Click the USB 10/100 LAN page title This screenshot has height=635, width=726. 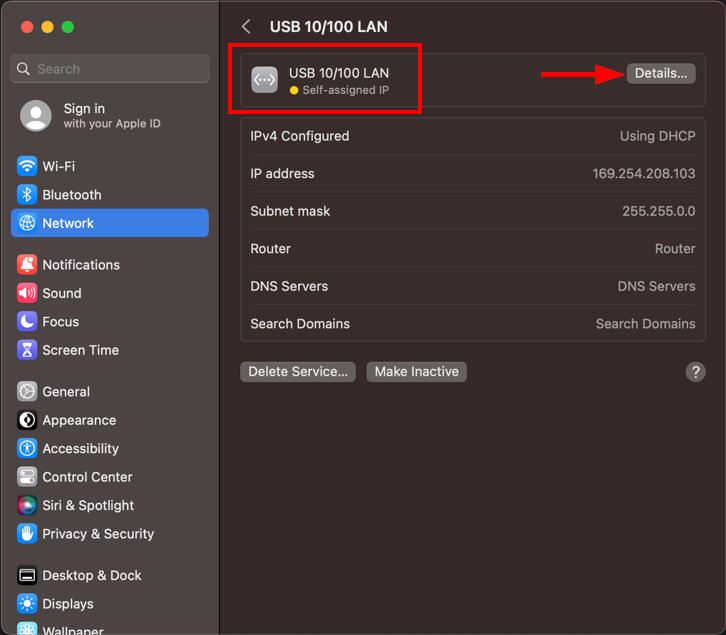(329, 27)
